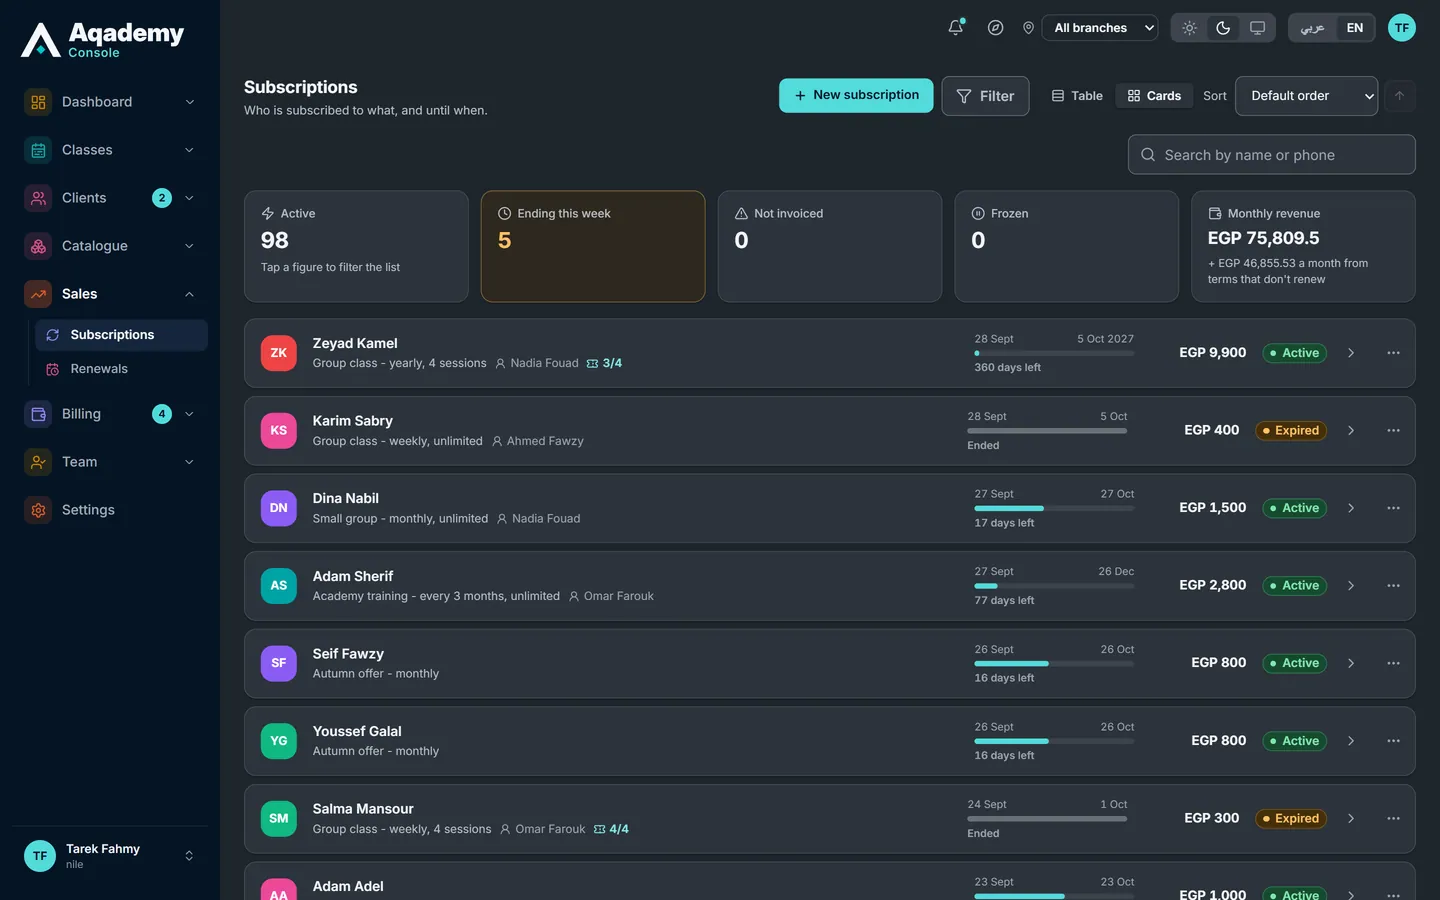The height and width of the screenshot is (900, 1440).
Task: Toggle sort direction arrow button
Action: (x=1400, y=96)
